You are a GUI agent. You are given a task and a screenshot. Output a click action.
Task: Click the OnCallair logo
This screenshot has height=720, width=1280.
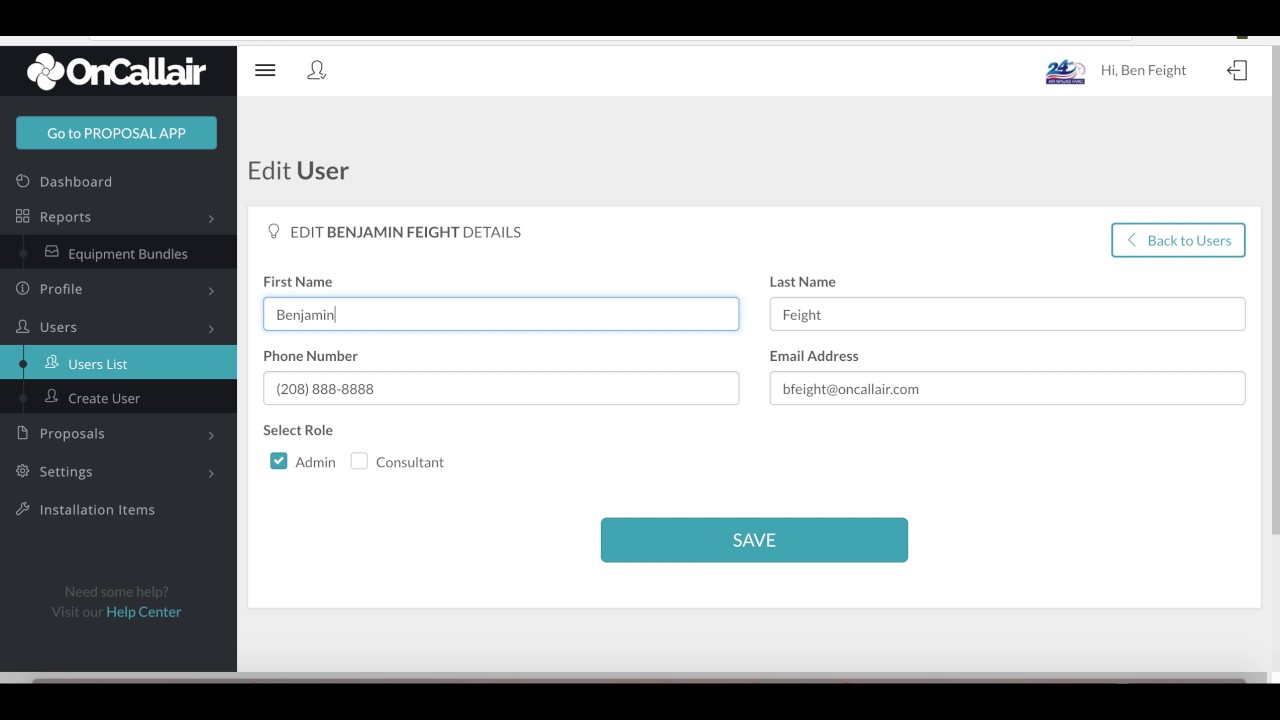tap(116, 71)
